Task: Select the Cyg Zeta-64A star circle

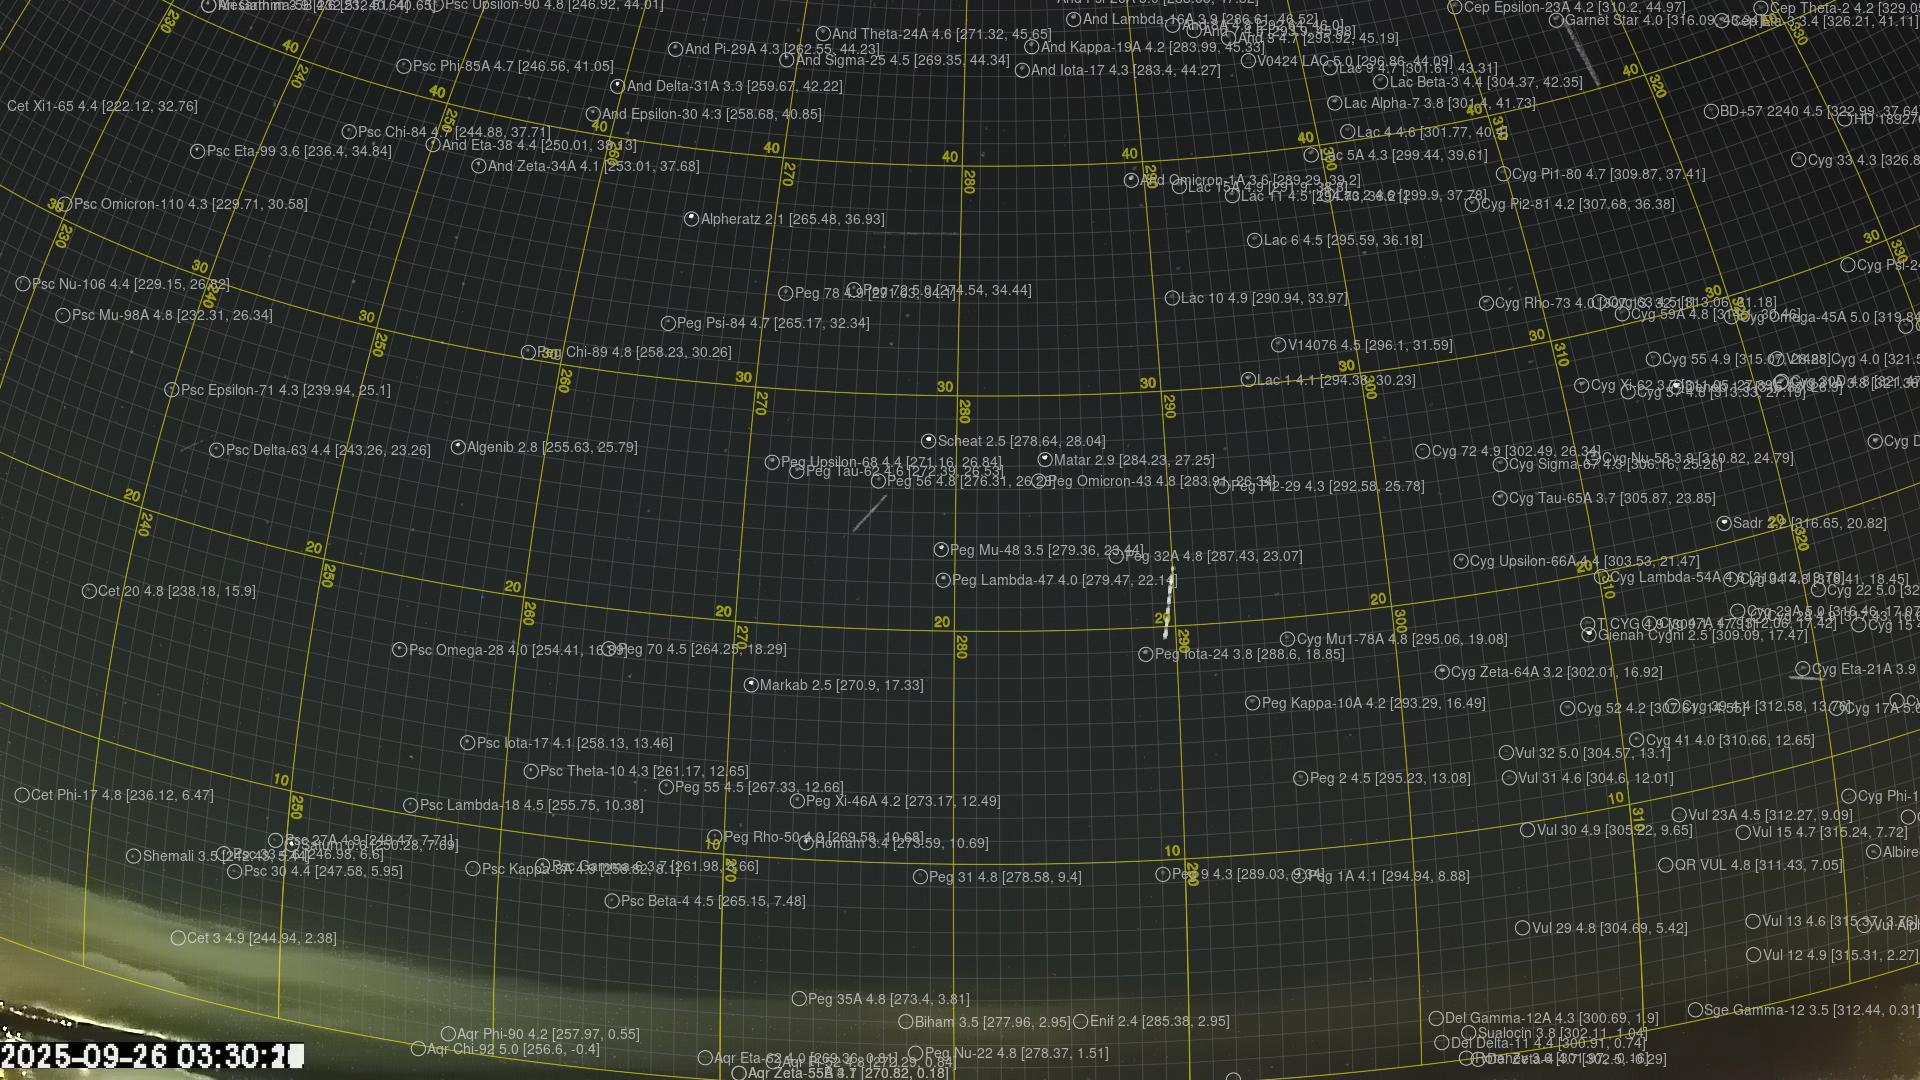Action: coord(1442,672)
